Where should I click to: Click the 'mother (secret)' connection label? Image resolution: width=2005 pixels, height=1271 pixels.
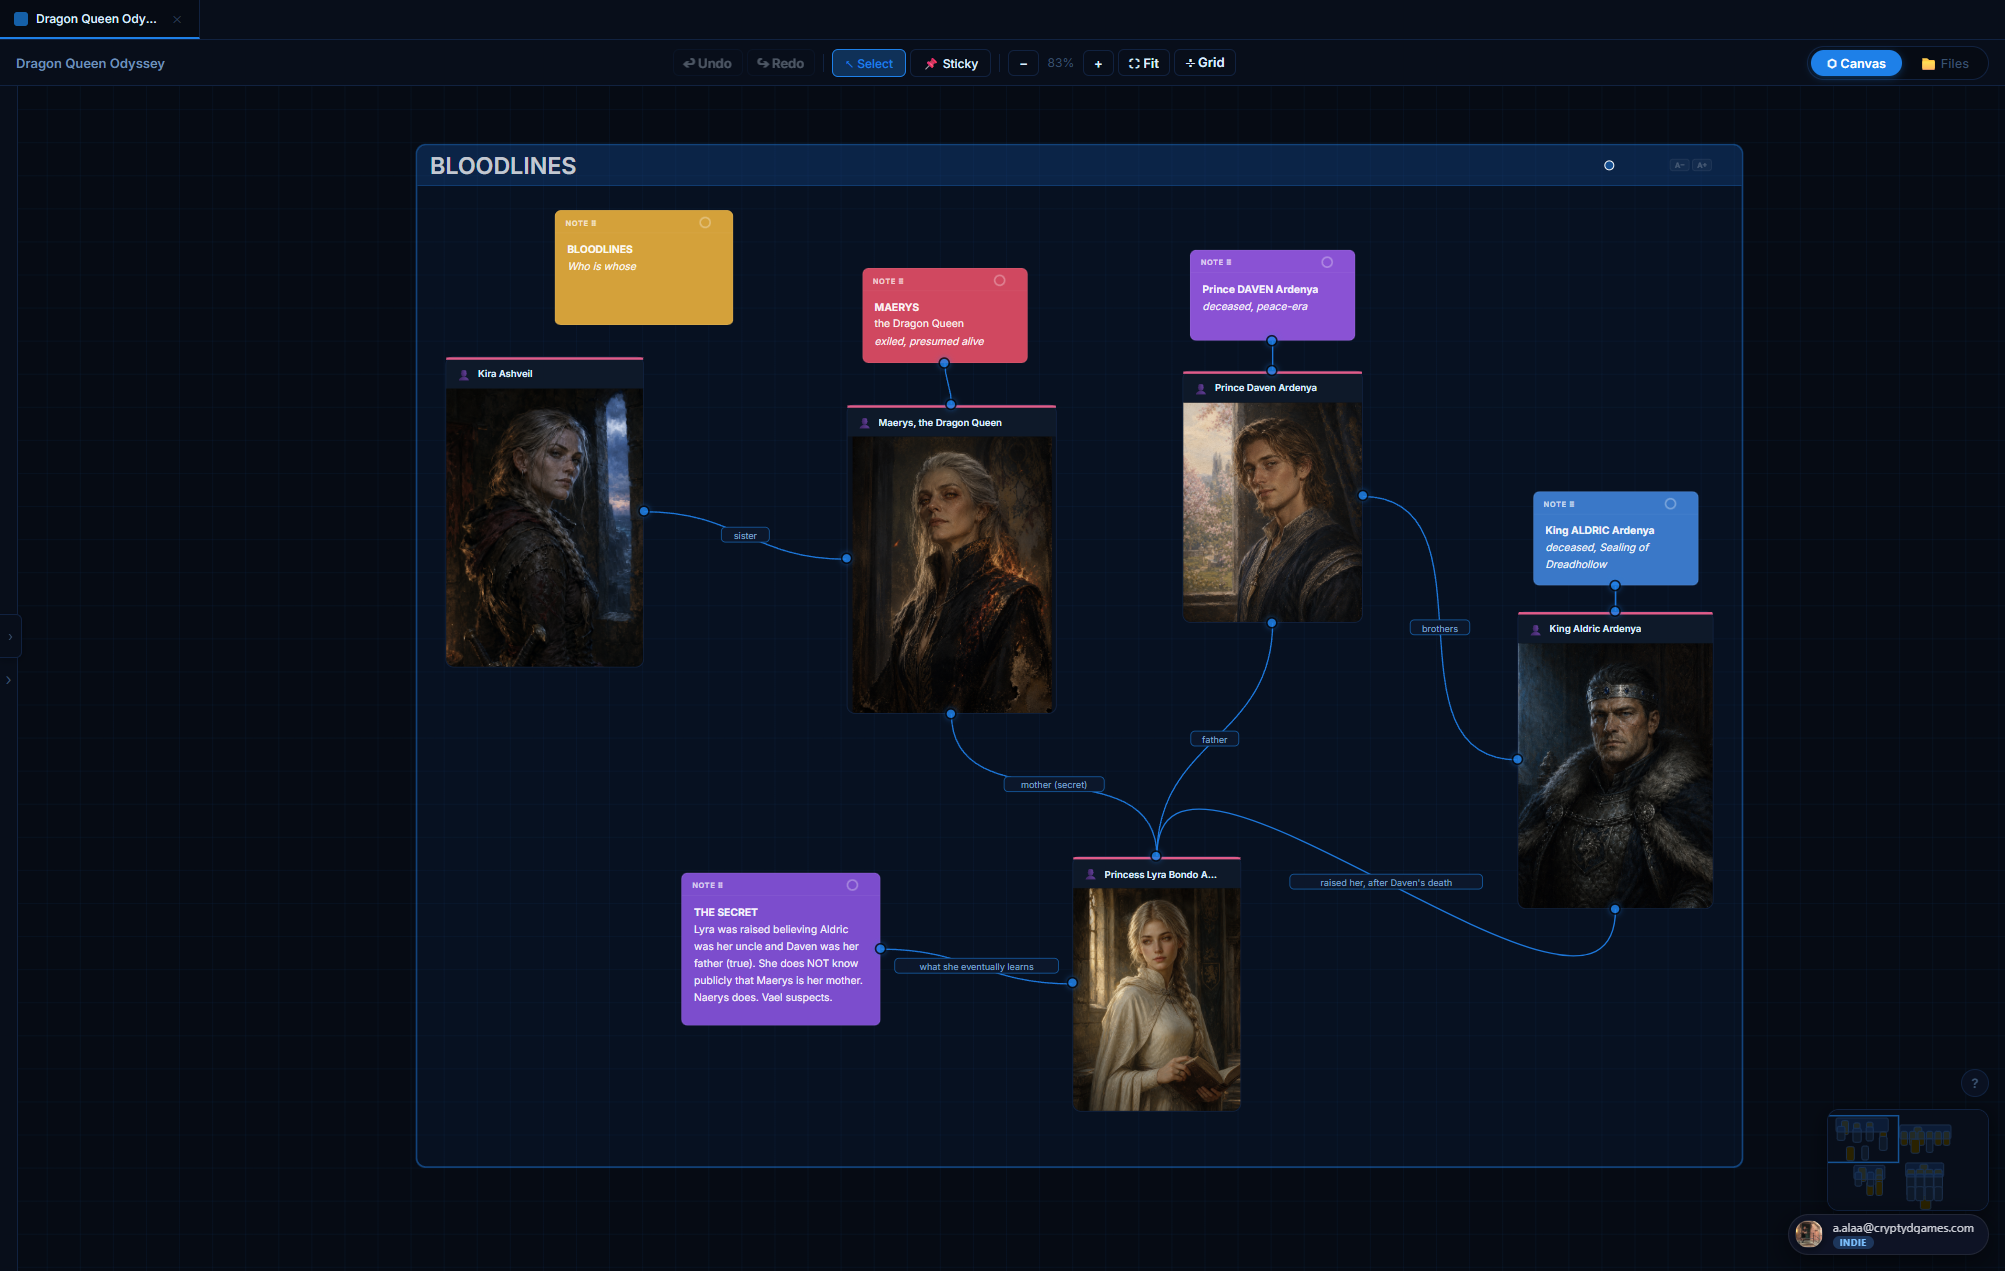click(1053, 785)
